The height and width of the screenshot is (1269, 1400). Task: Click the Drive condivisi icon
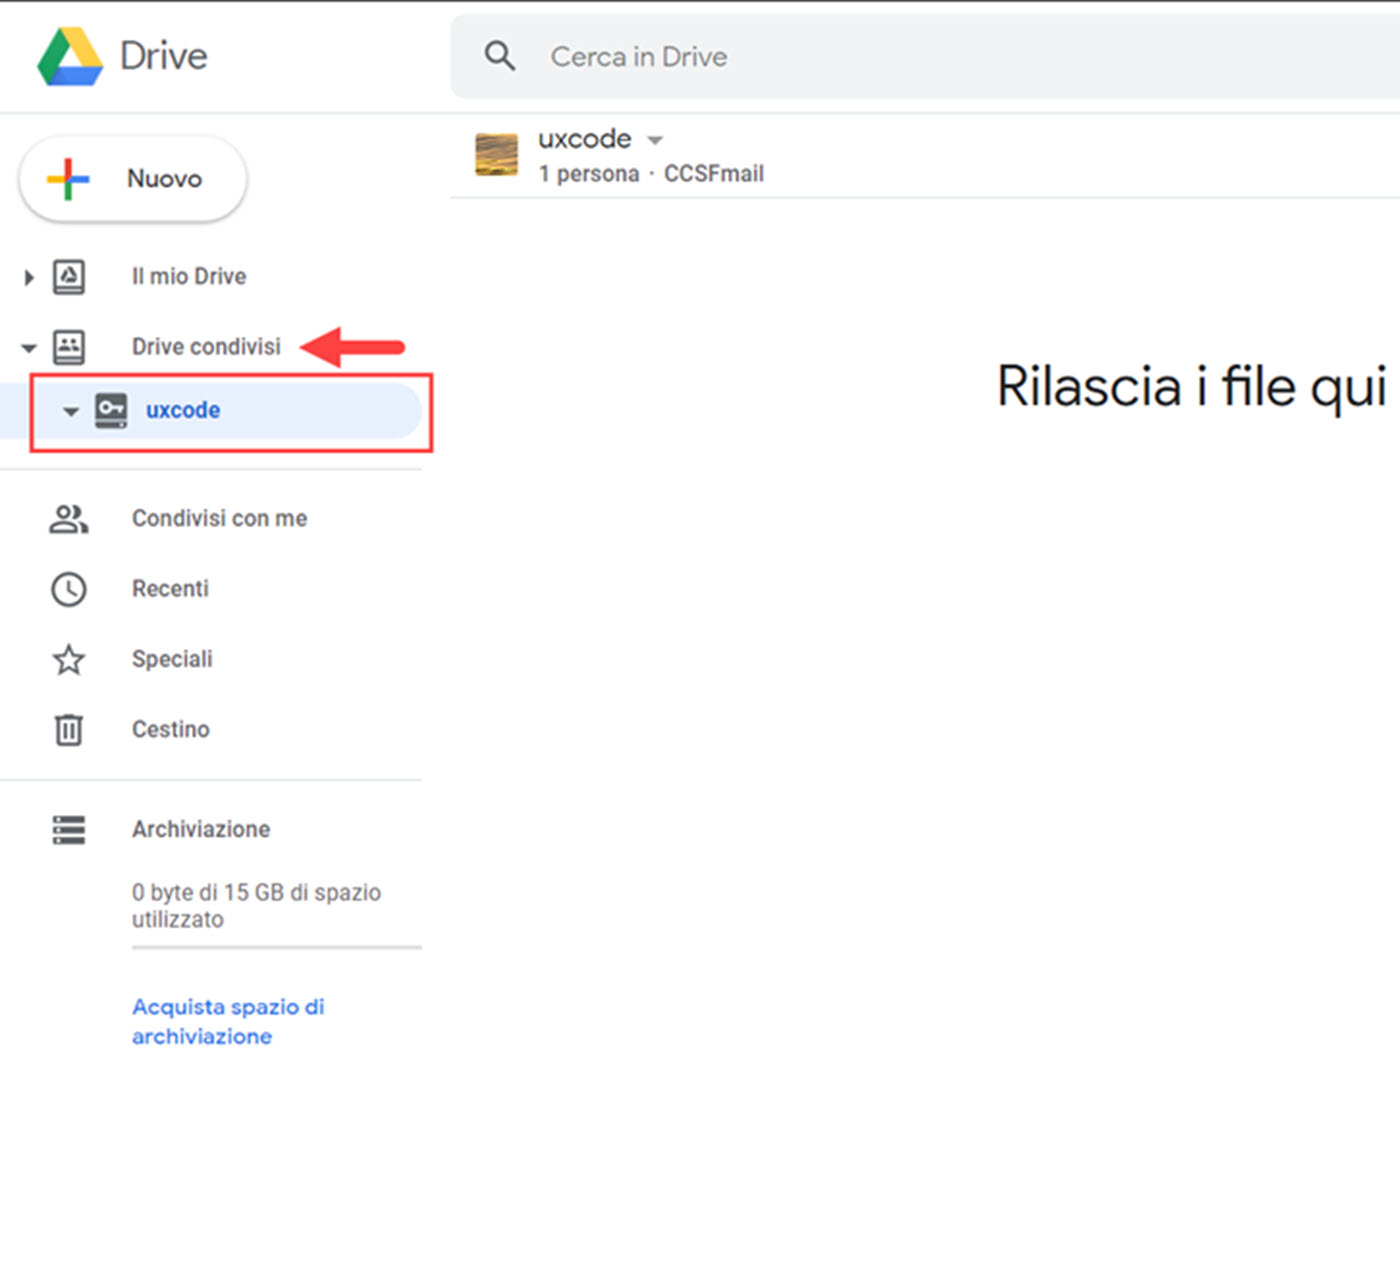67,347
